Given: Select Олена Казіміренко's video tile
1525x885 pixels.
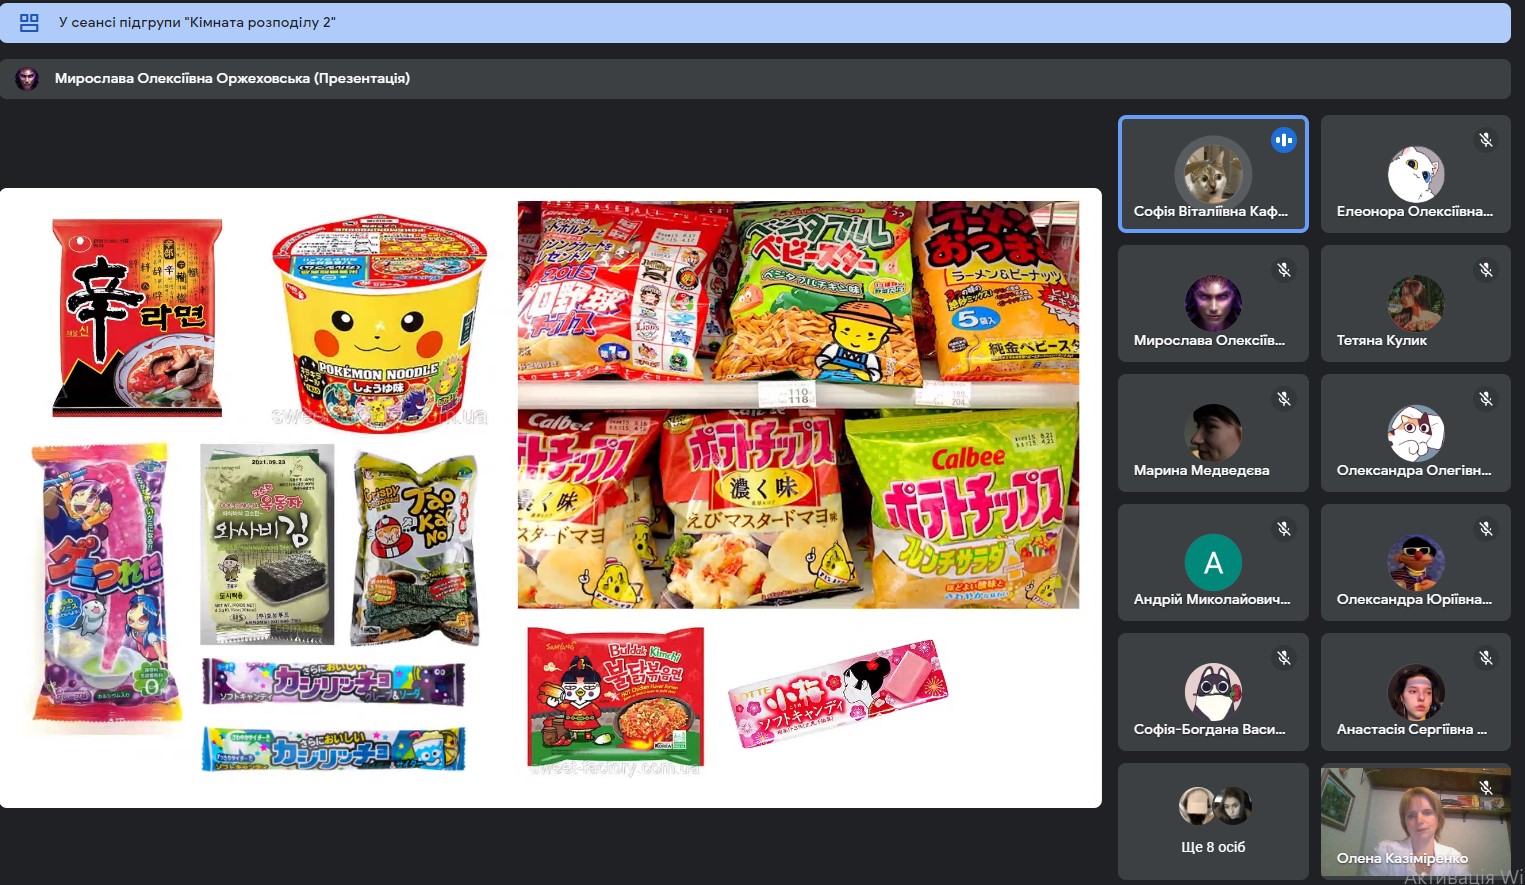Looking at the screenshot, I should (x=1416, y=821).
